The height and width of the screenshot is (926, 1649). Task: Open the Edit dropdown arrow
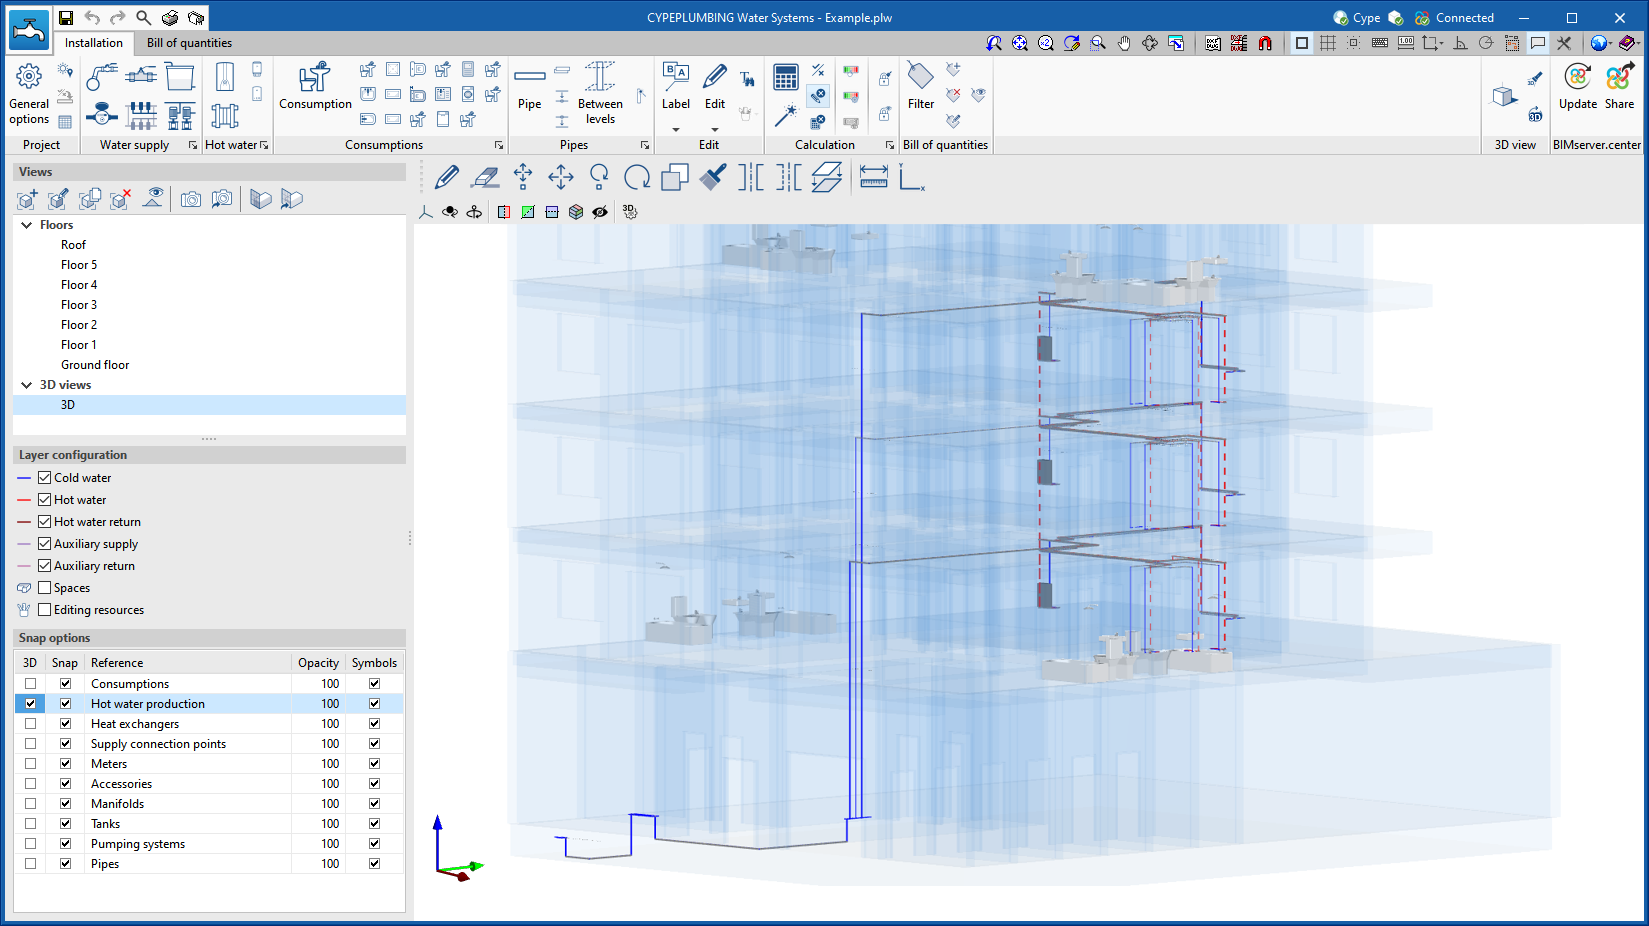[715, 129]
